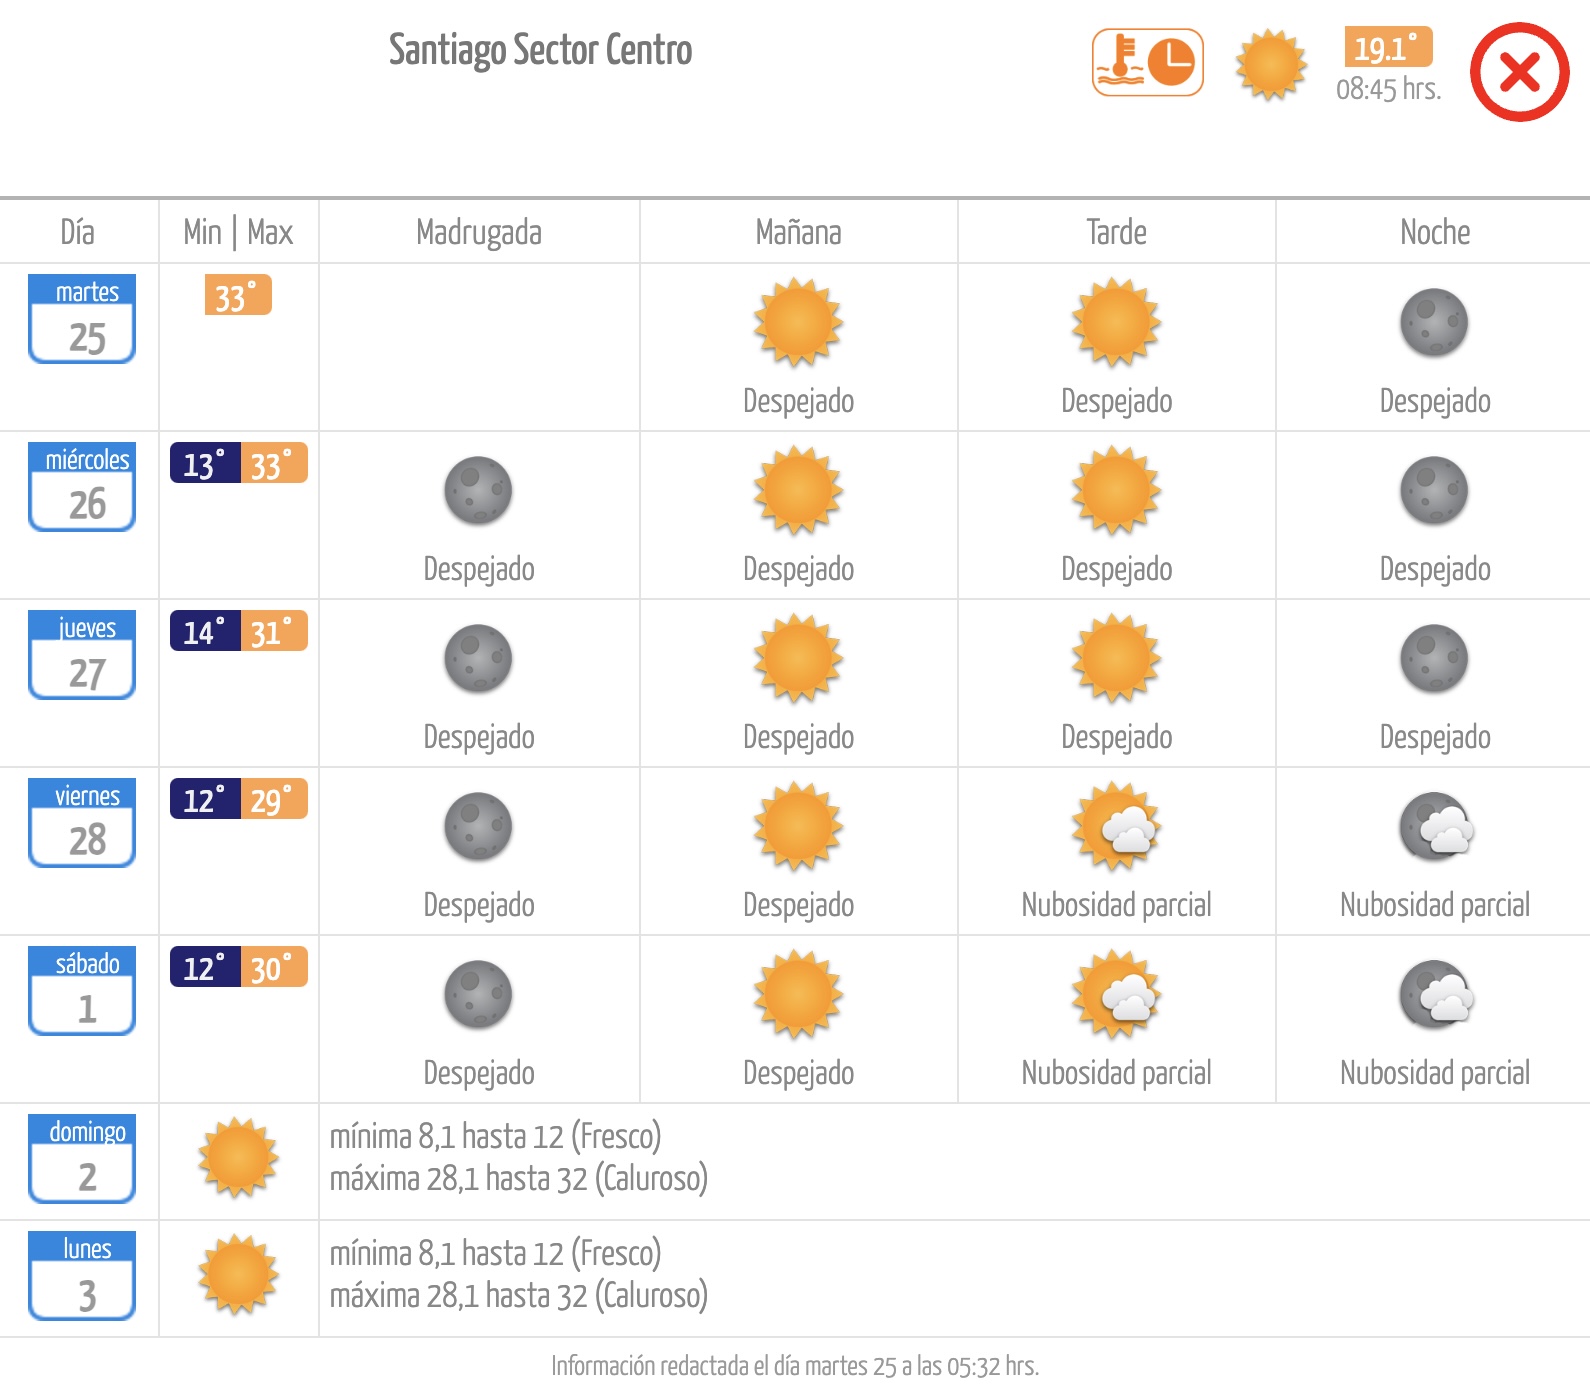Select the current temperature 19.1° badge
The height and width of the screenshot is (1390, 1590).
[1388, 47]
